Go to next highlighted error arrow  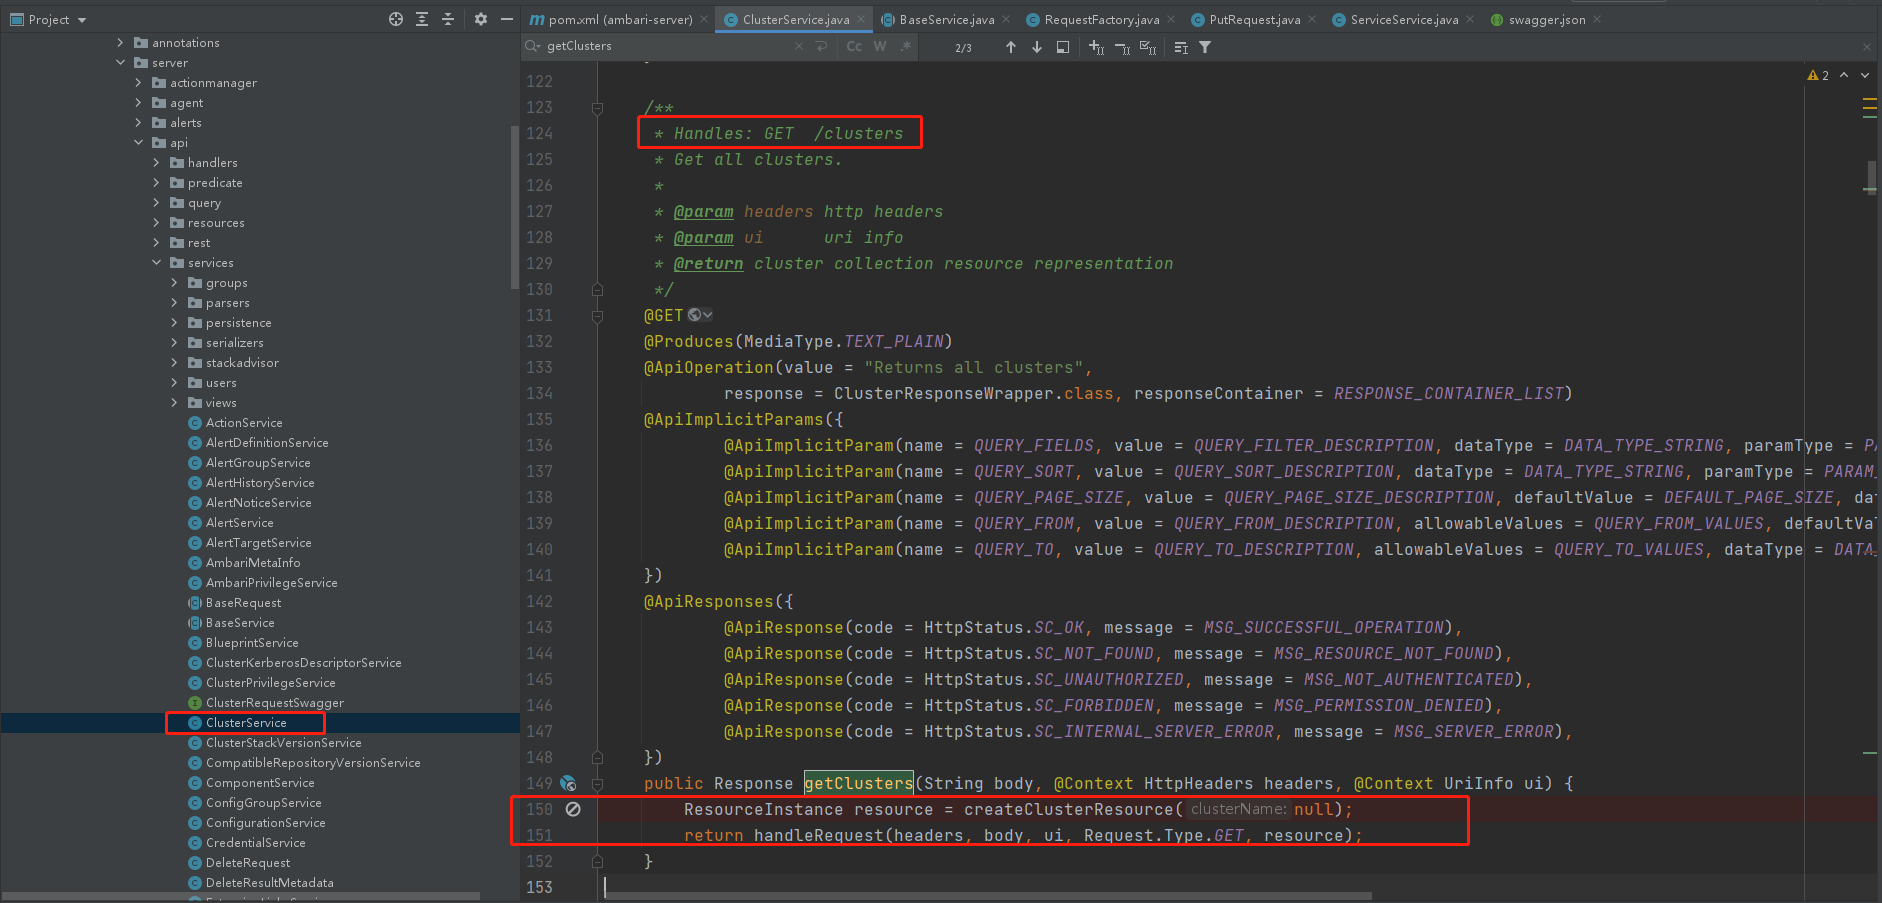[x=1865, y=75]
